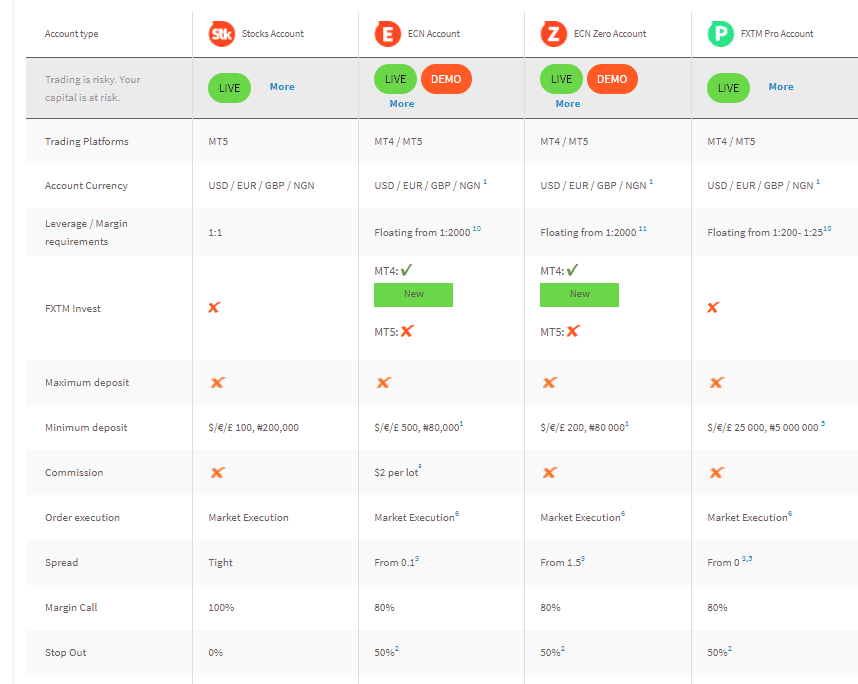Click the ECN Zero Account Z logo icon

click(x=553, y=34)
